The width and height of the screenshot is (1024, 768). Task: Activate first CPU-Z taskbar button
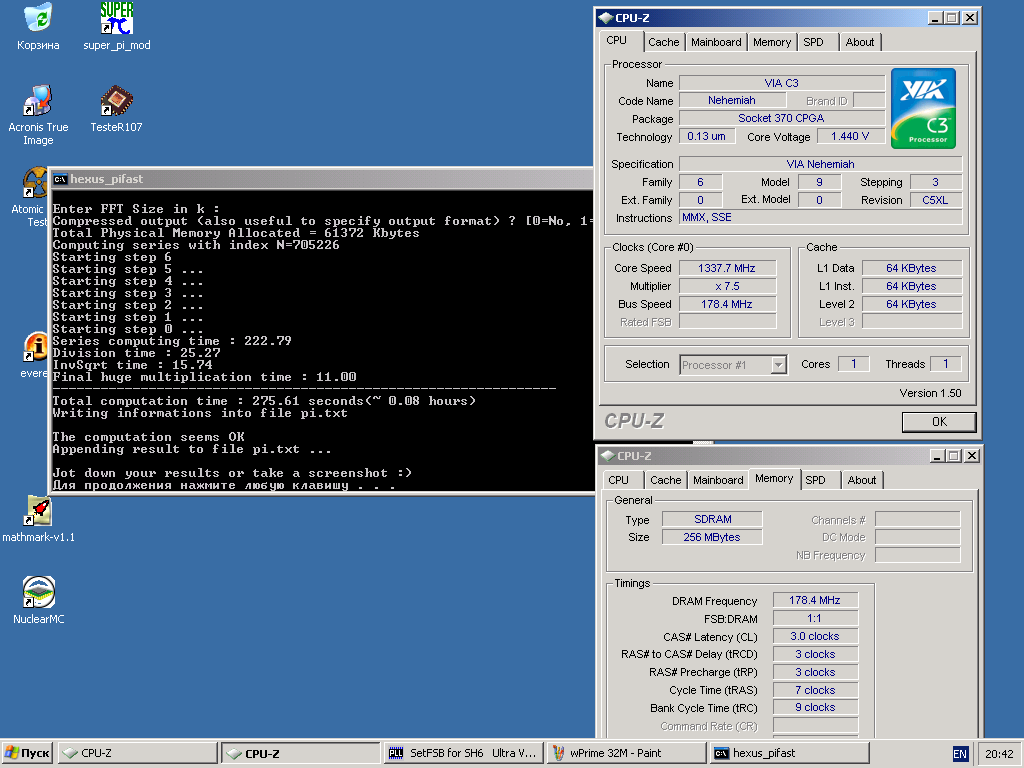(138, 753)
